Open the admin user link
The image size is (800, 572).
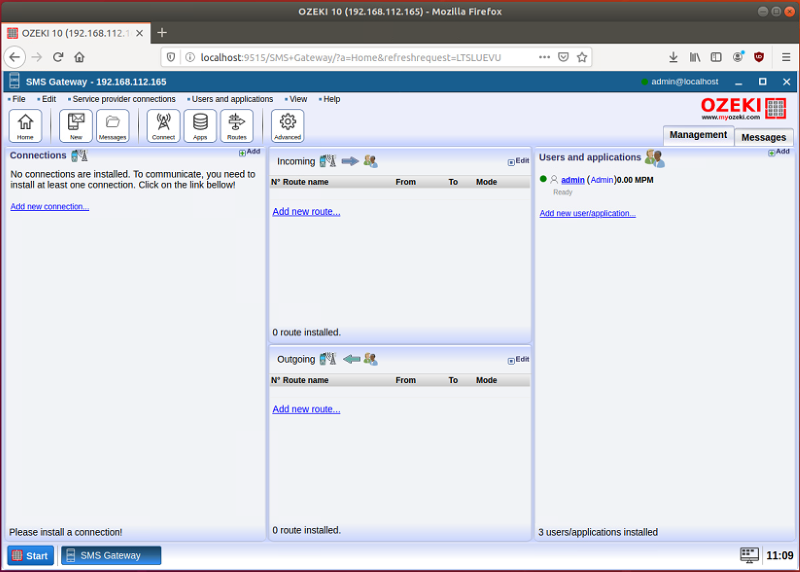(572, 180)
